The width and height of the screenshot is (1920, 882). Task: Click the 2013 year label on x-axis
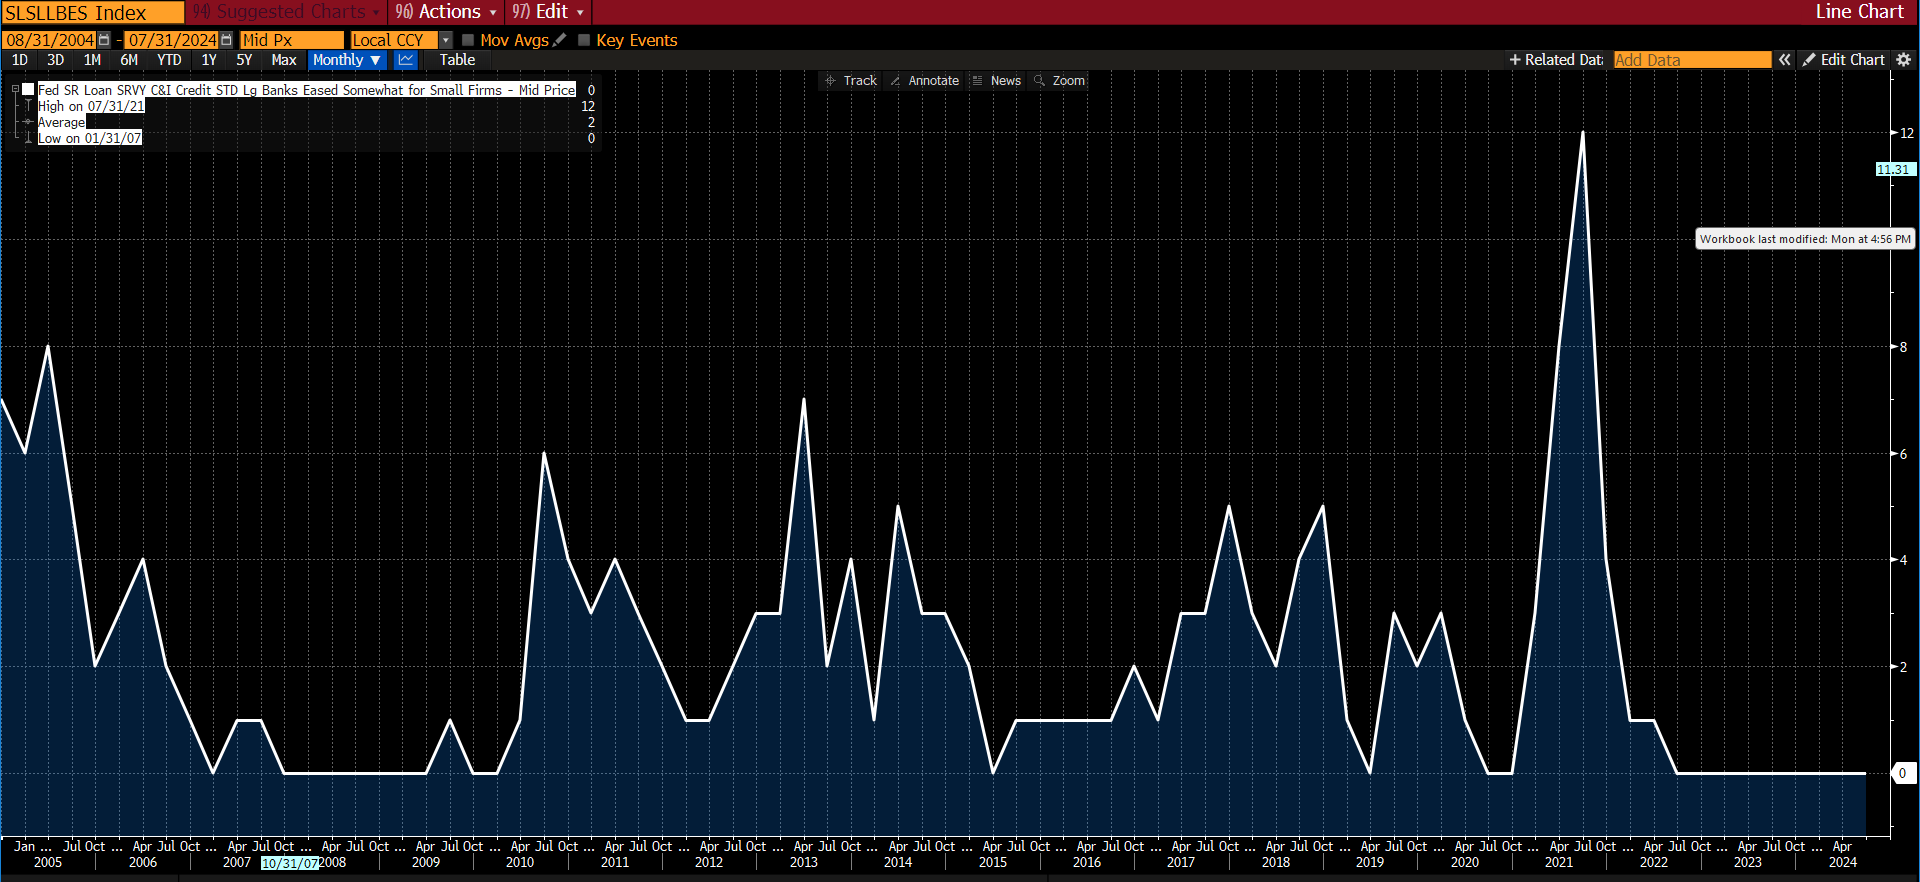[x=803, y=862]
